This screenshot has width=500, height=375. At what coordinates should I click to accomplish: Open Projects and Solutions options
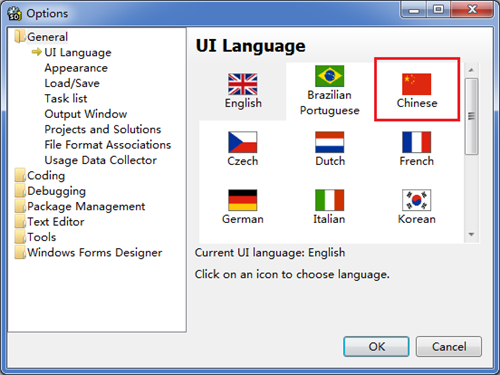[x=103, y=129]
